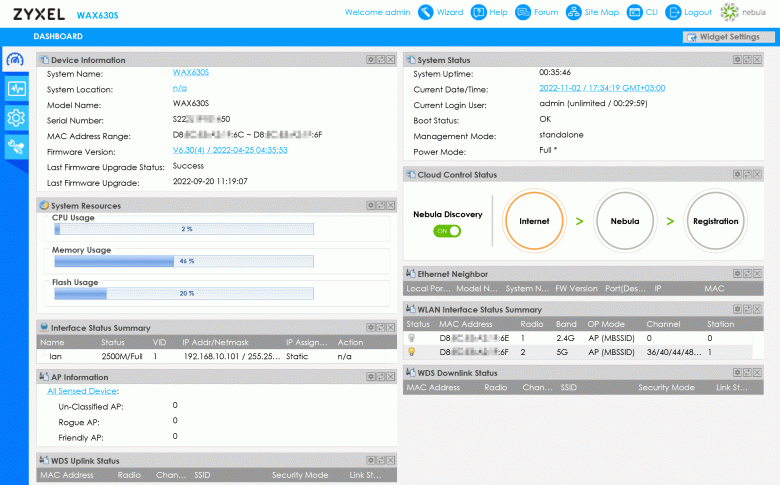
Task: Click the 36/40/44/48 channel cell
Action: coord(674,352)
